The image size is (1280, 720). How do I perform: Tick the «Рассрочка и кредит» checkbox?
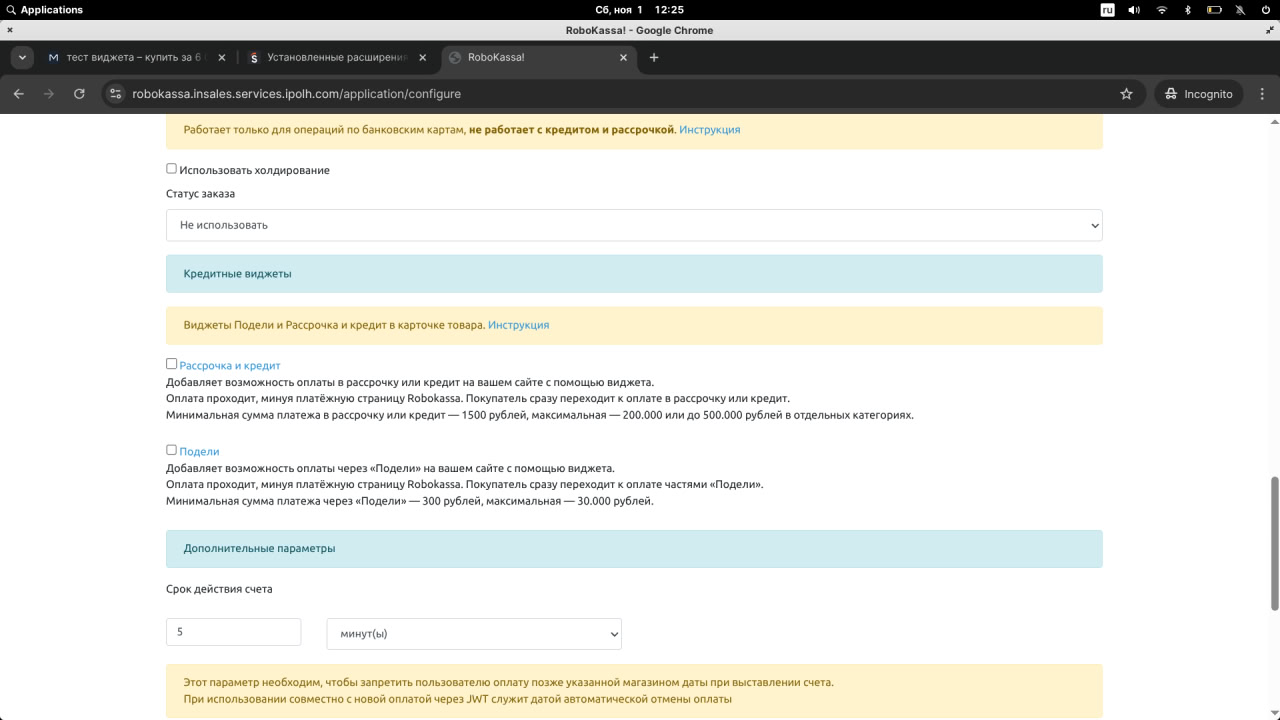(171, 364)
